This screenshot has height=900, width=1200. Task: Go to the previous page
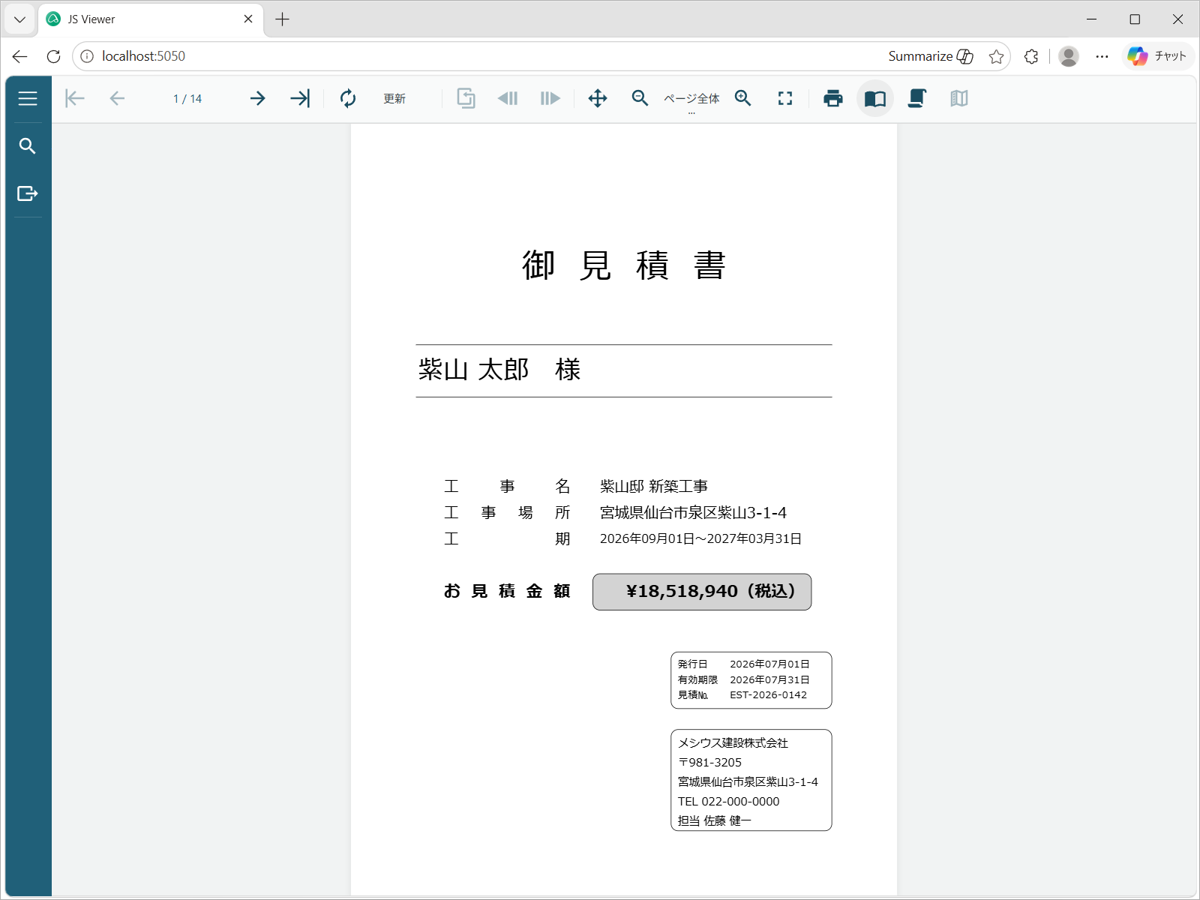(117, 98)
